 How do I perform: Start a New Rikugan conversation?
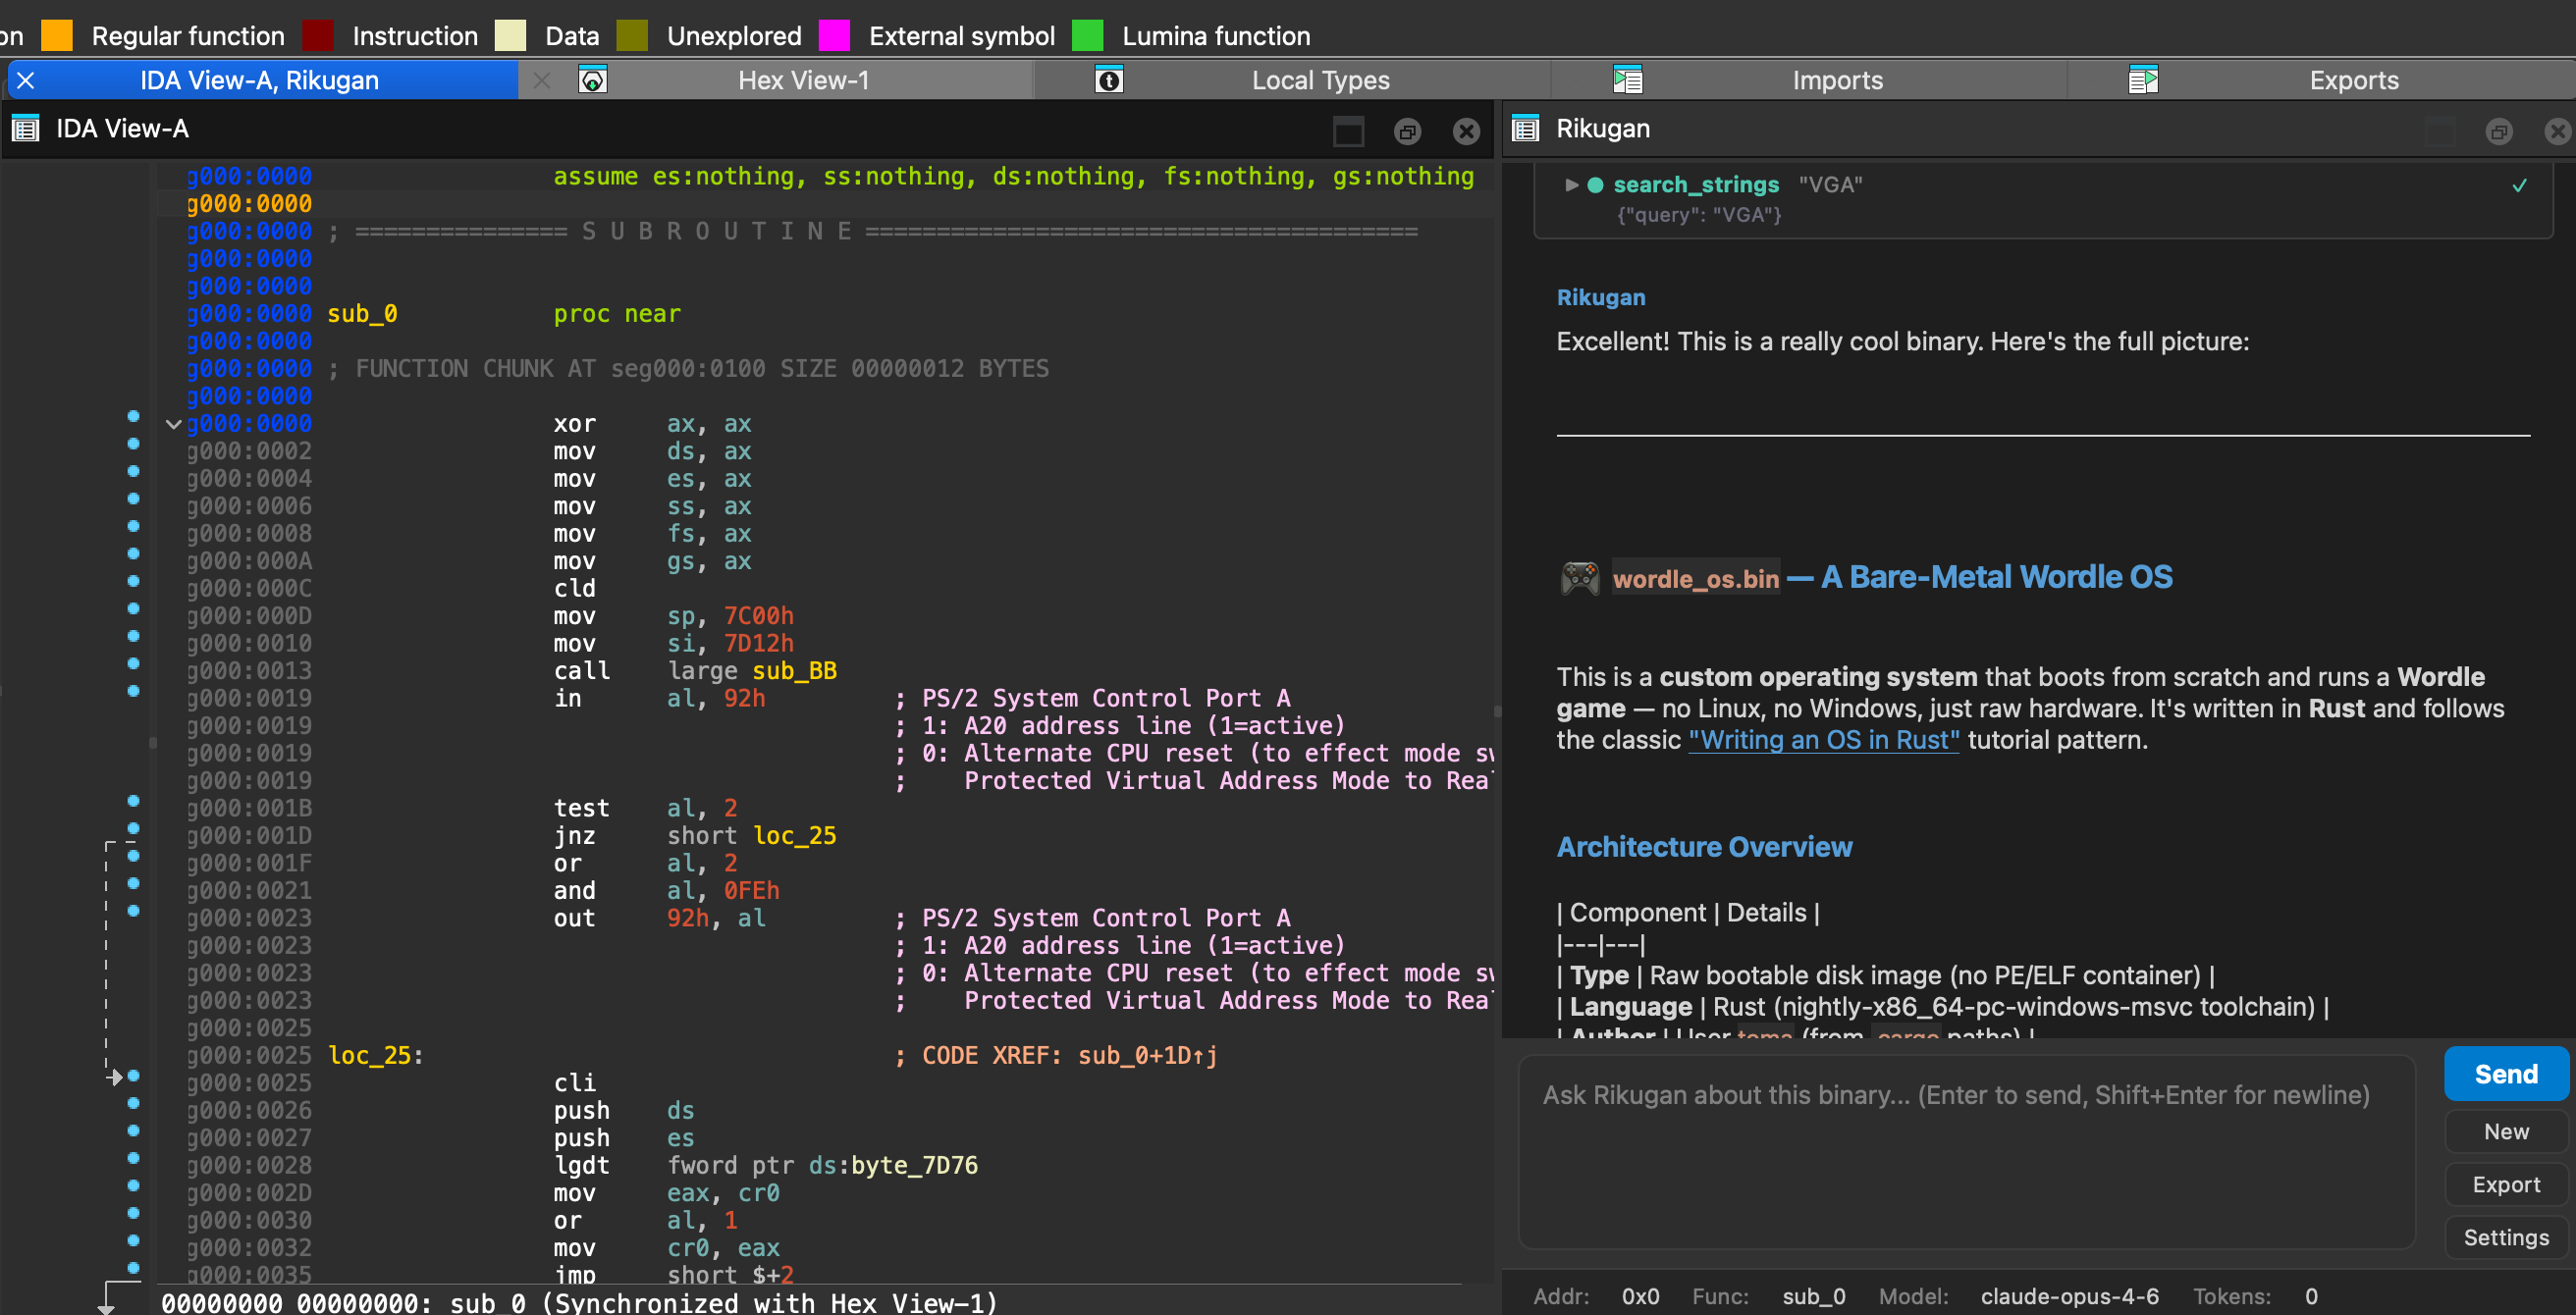coord(2505,1131)
